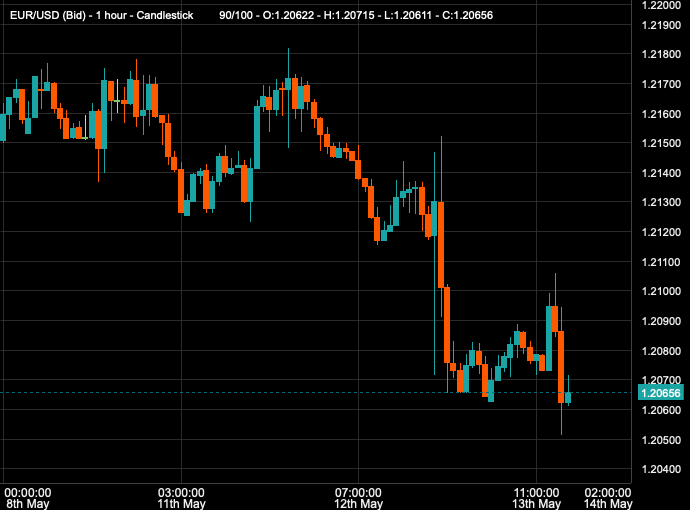Click the 1.20800 price axis label
The height and width of the screenshot is (510, 690).
click(x=661, y=351)
